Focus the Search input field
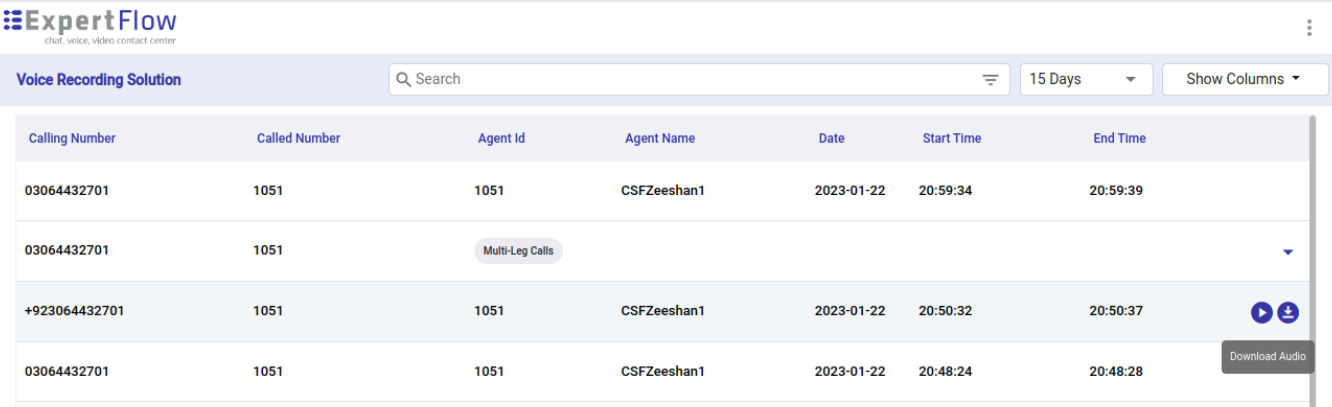The height and width of the screenshot is (407, 1332). pos(690,79)
